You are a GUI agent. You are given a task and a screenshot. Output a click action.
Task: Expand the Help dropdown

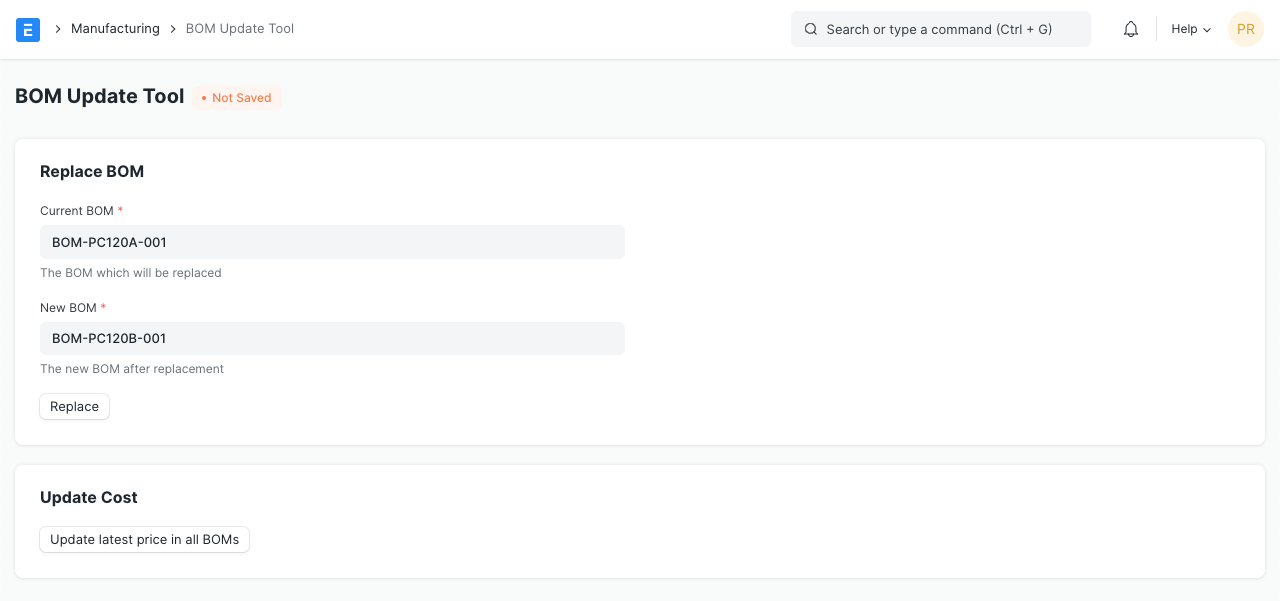pos(1190,29)
